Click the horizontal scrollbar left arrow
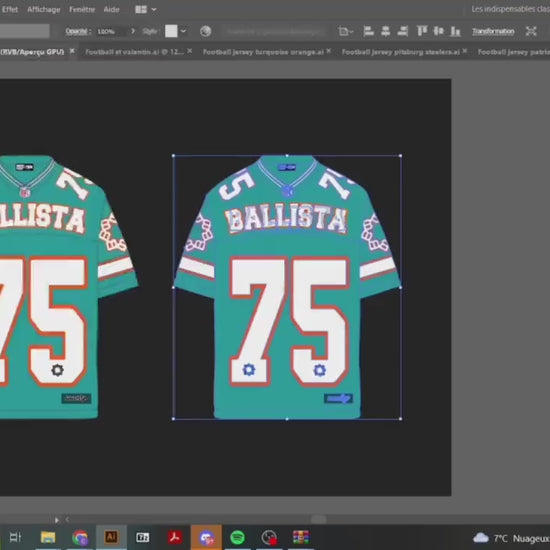The height and width of the screenshot is (550, 550). [67, 519]
